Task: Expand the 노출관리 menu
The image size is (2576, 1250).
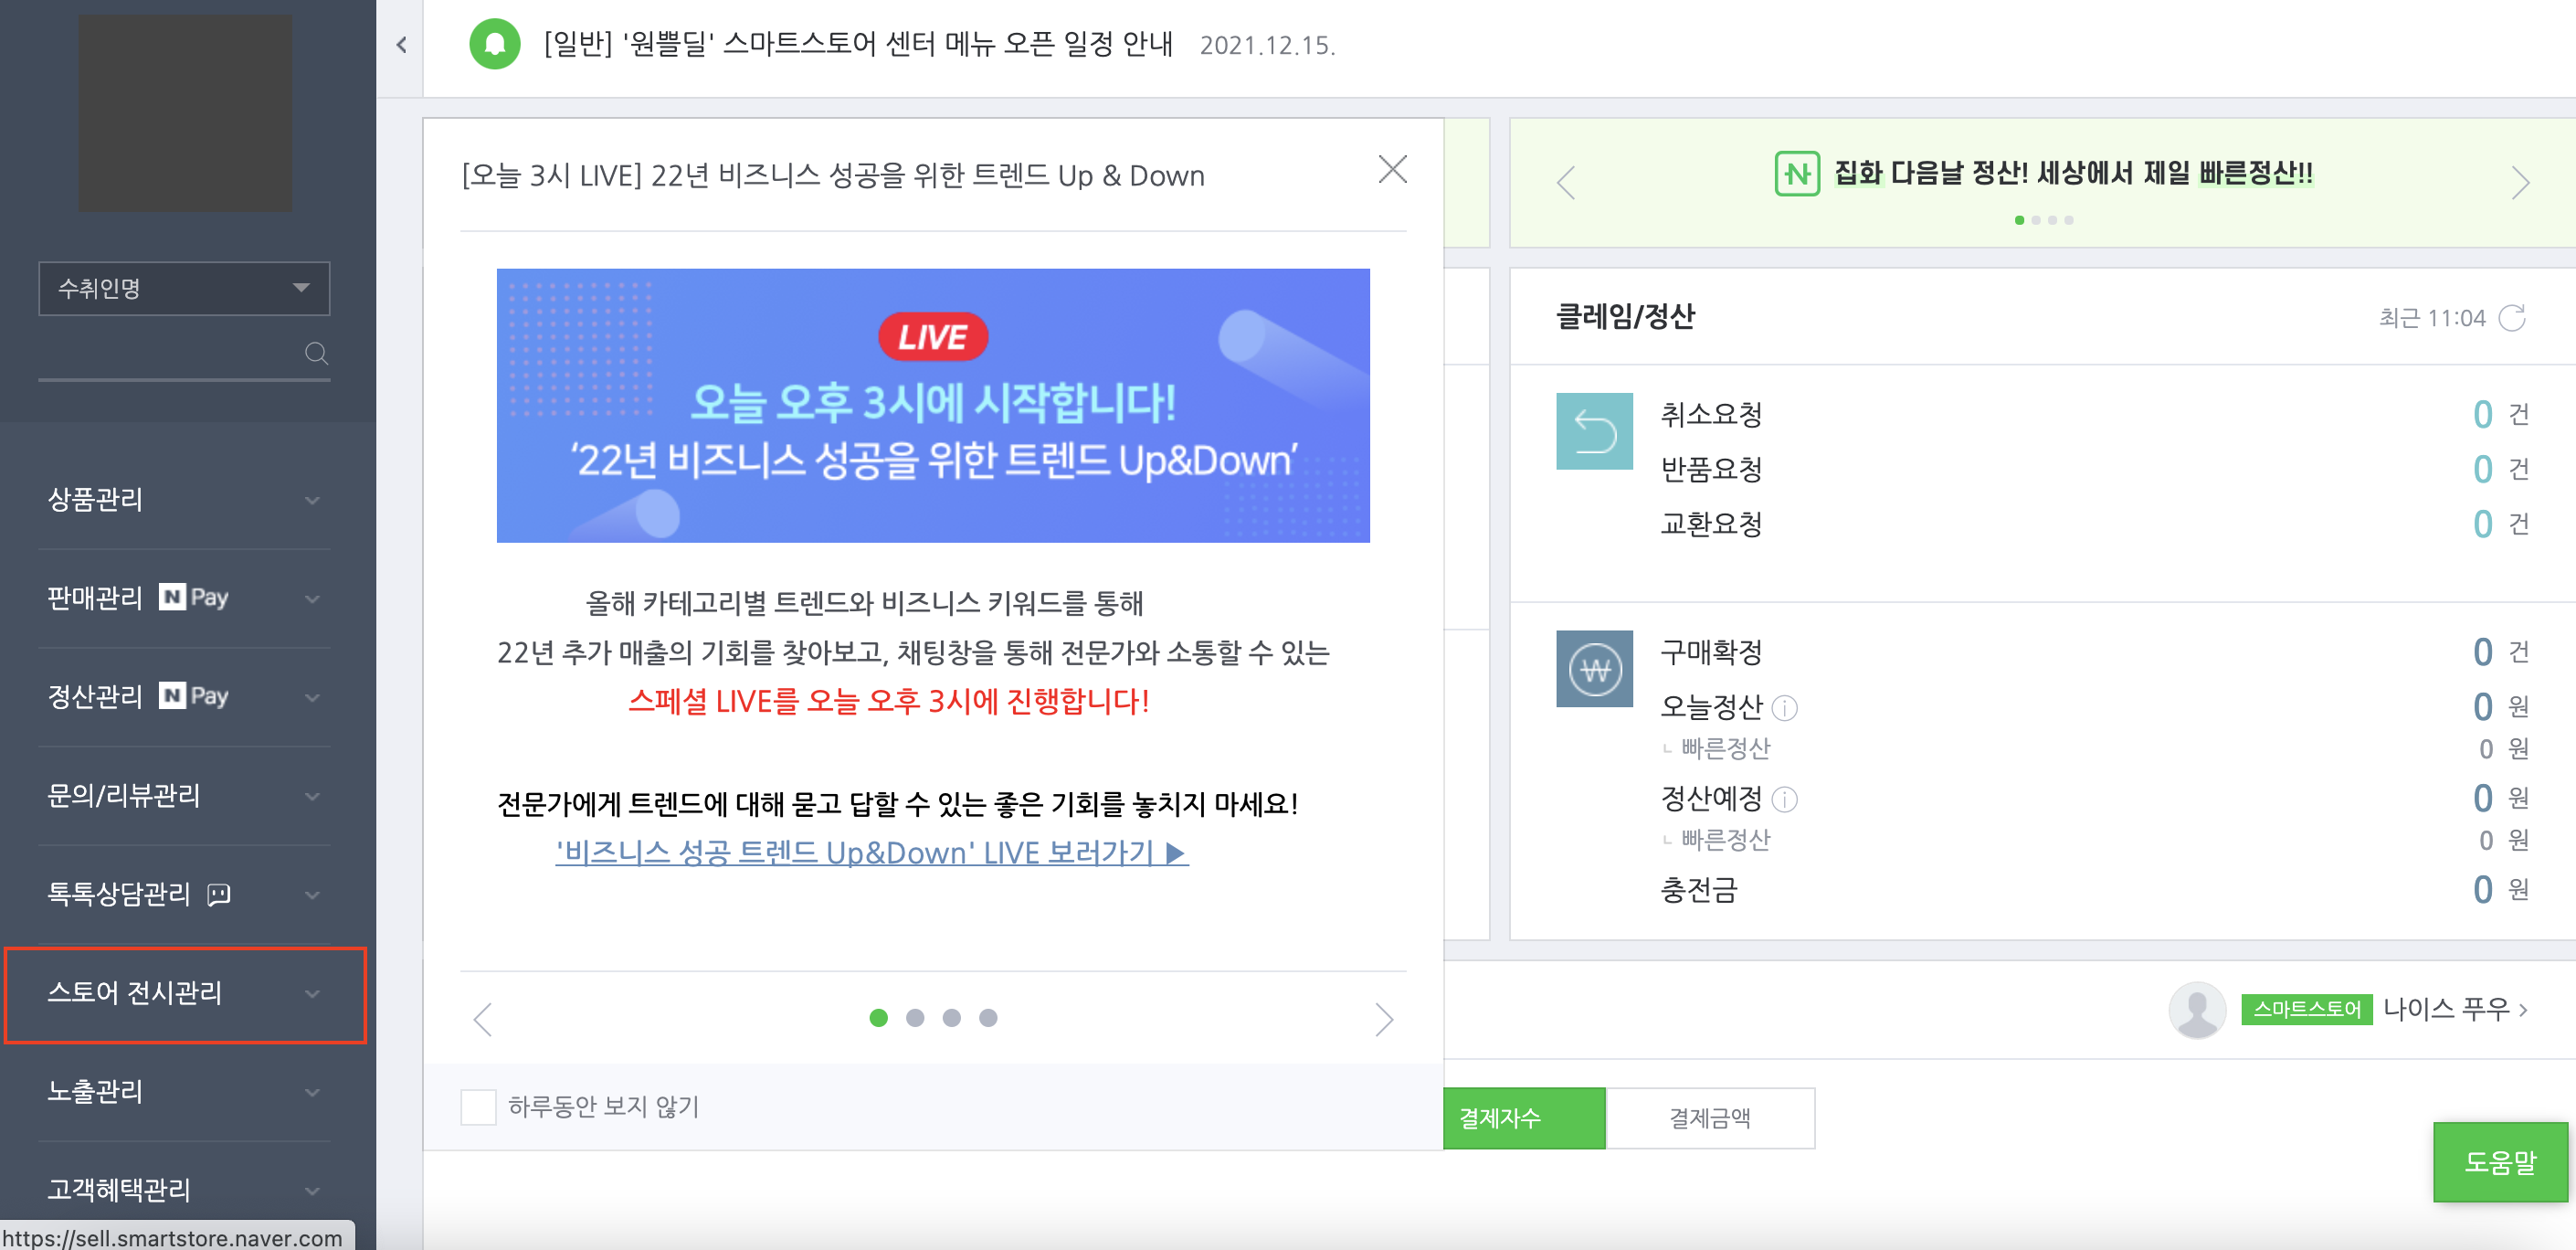Action: pos(184,1091)
